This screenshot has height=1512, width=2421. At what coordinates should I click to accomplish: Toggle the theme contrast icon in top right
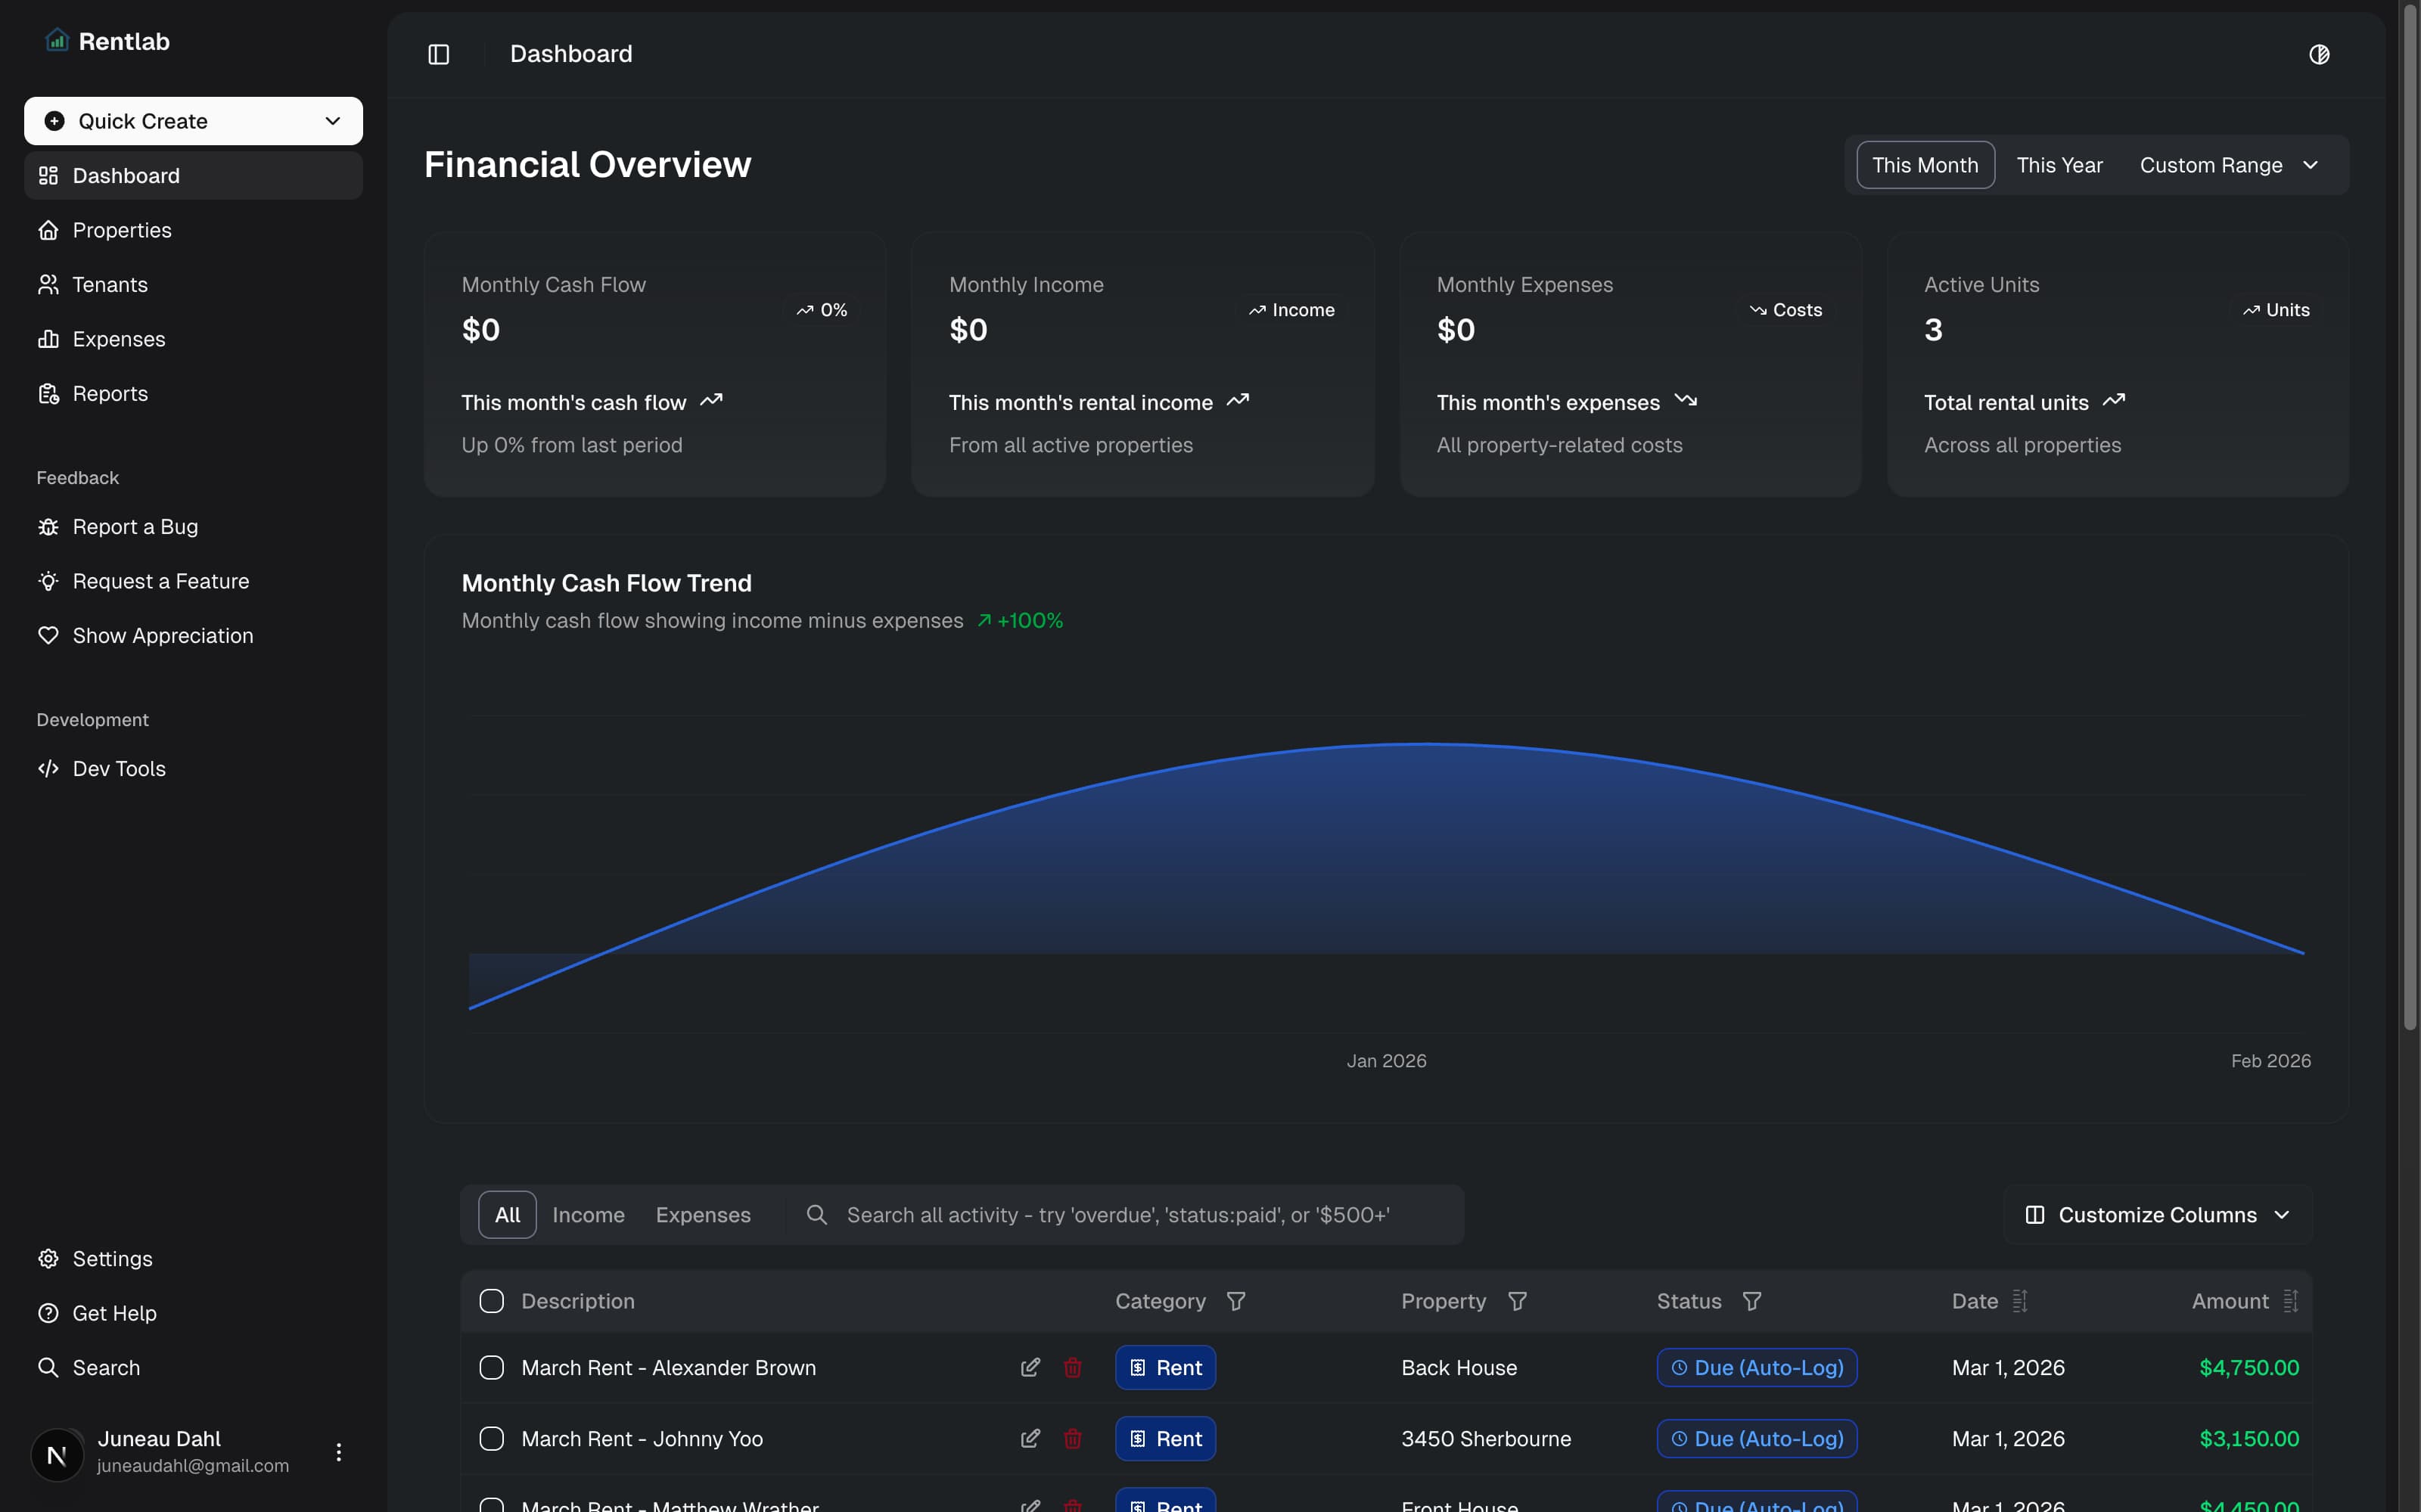(2320, 54)
